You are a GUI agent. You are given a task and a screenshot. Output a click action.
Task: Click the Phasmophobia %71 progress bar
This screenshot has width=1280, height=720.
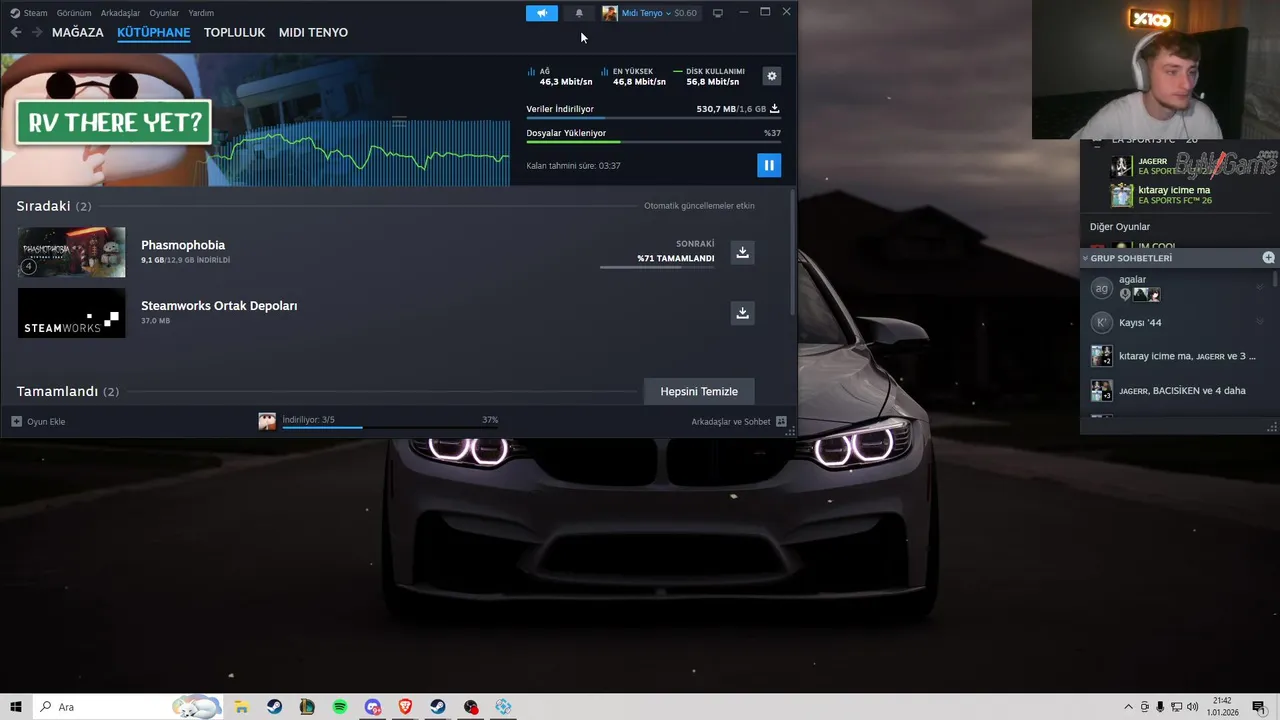(657, 267)
